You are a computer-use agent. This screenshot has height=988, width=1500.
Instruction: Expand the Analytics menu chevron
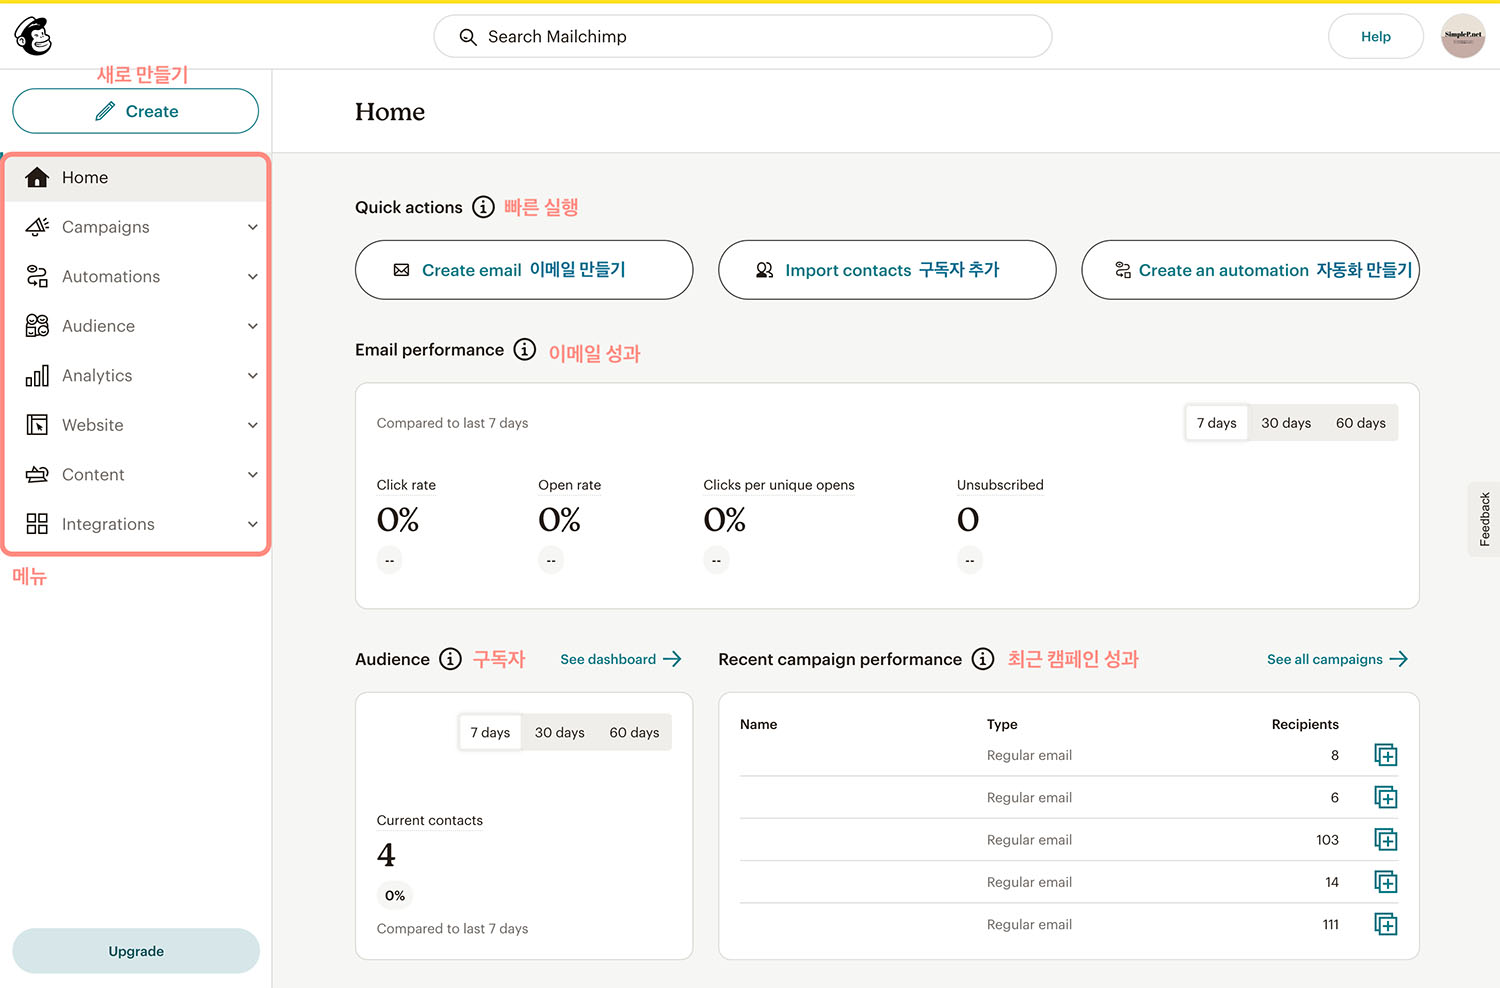point(253,376)
